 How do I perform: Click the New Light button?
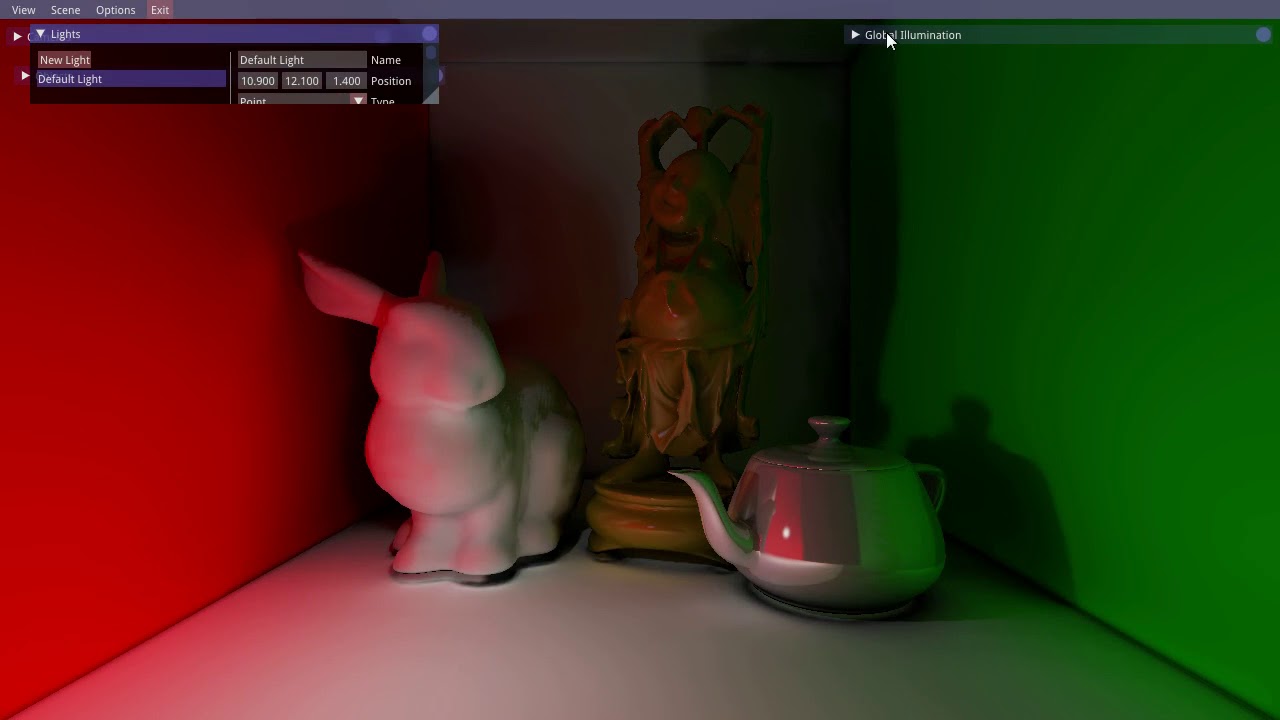65,60
